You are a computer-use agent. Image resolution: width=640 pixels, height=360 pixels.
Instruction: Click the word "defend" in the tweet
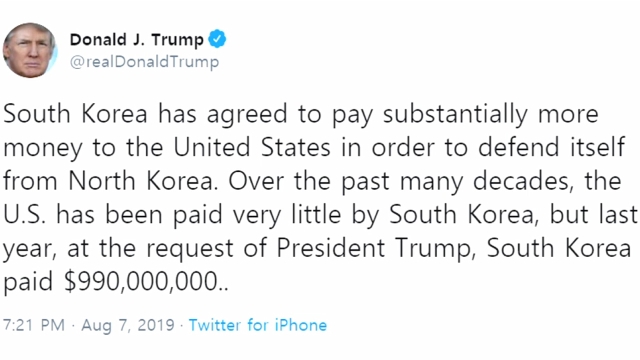click(518, 147)
